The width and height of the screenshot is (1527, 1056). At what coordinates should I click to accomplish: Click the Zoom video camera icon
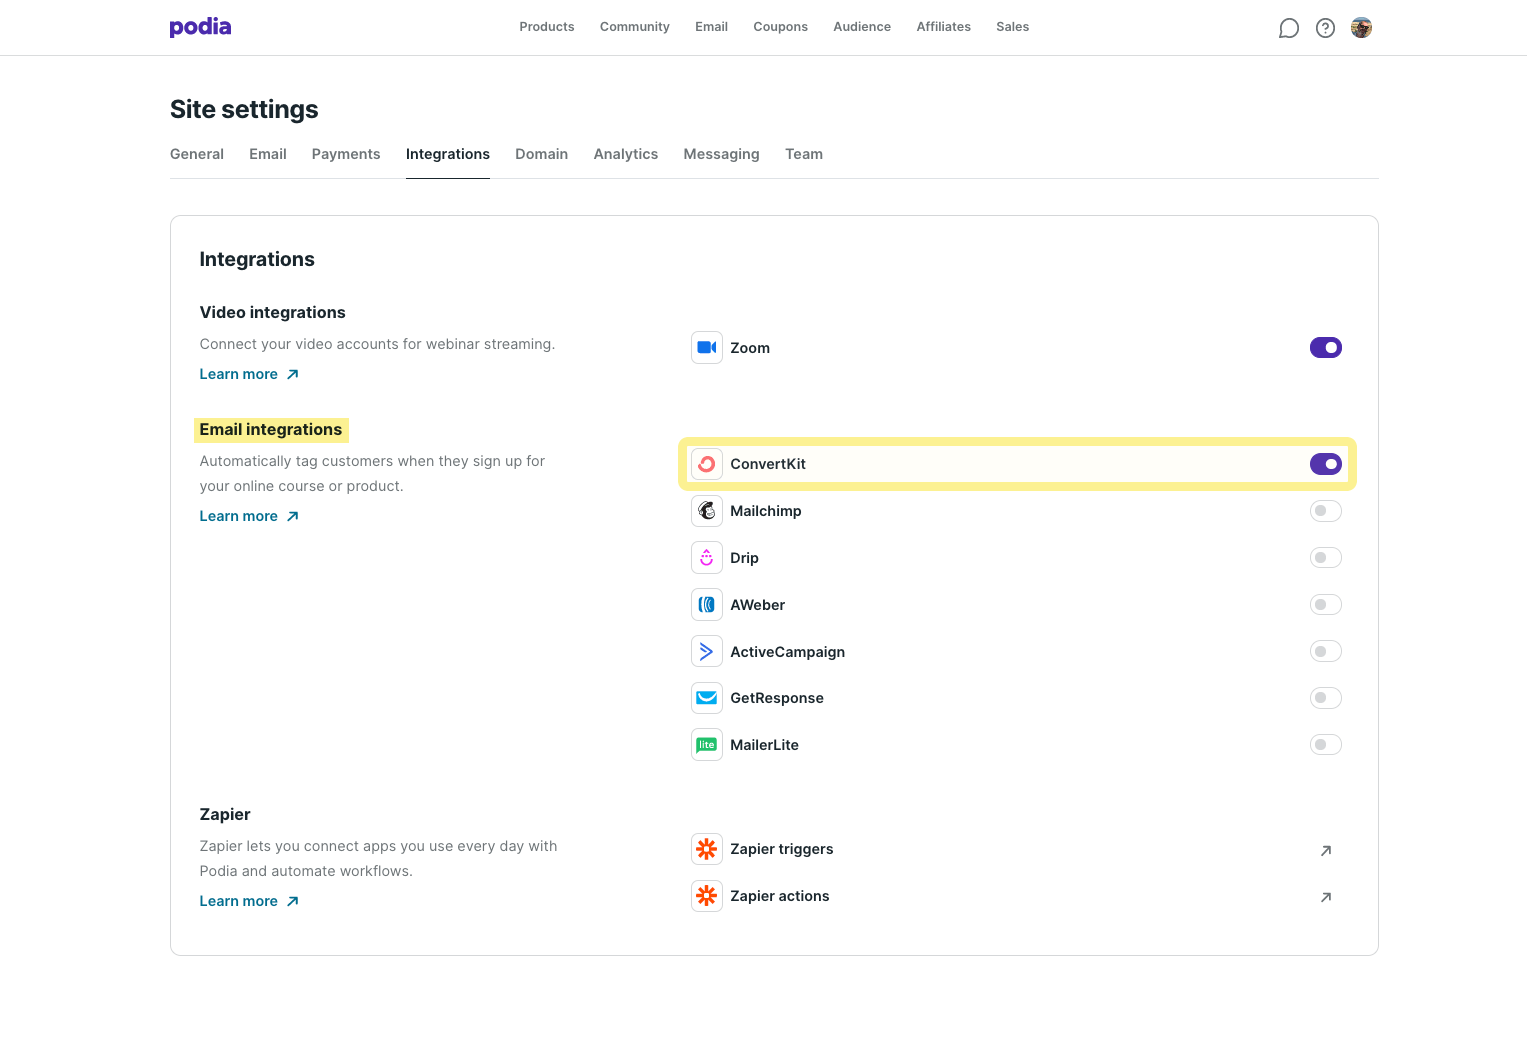707,347
